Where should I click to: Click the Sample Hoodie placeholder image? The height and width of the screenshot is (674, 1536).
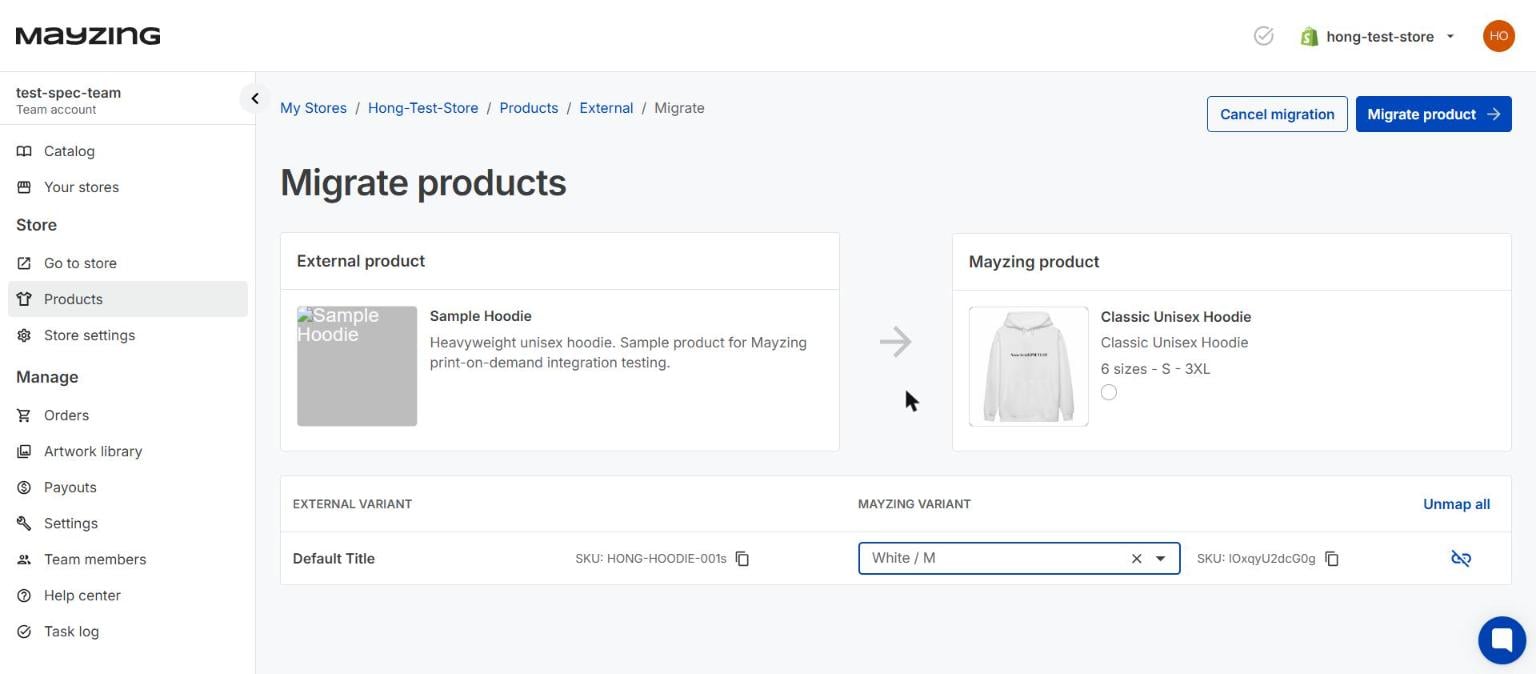357,366
